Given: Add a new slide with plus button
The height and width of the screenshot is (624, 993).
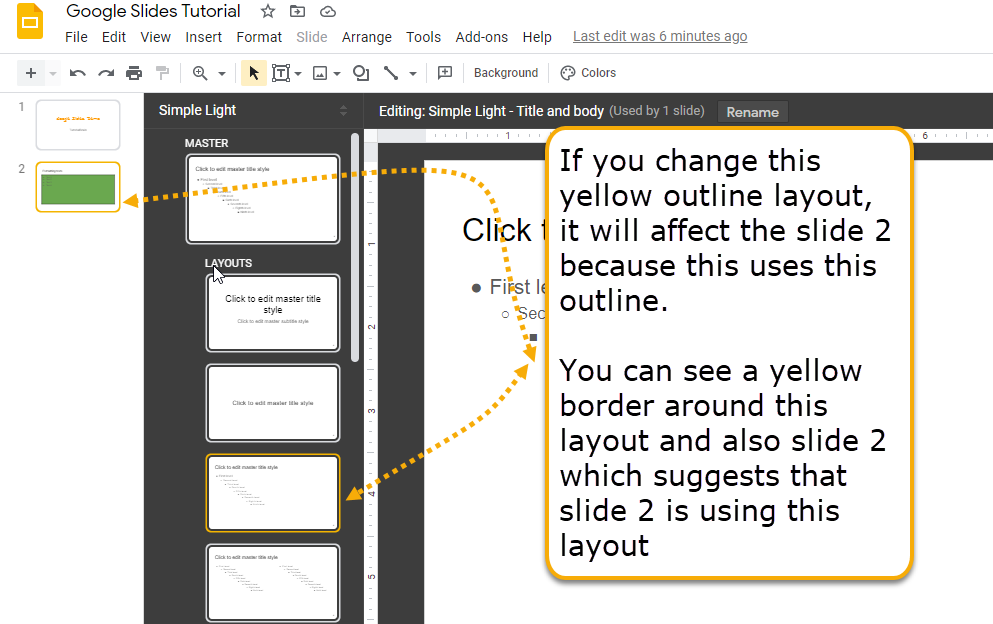Looking at the screenshot, I should tap(30, 73).
